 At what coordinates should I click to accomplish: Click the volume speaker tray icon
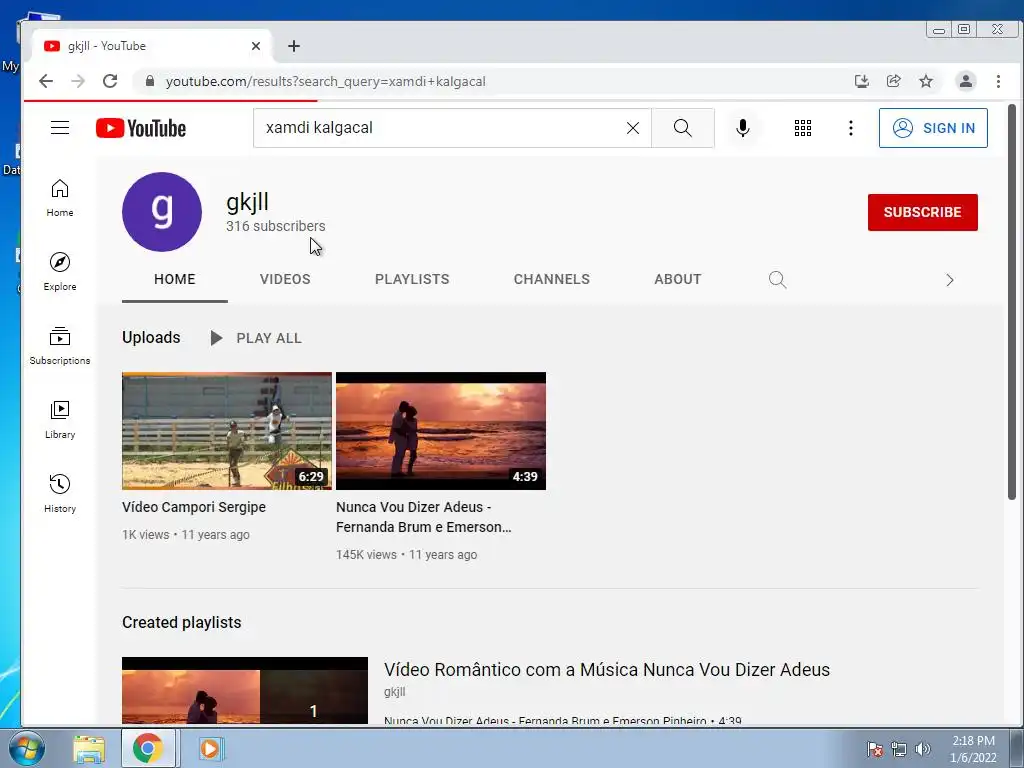point(923,748)
